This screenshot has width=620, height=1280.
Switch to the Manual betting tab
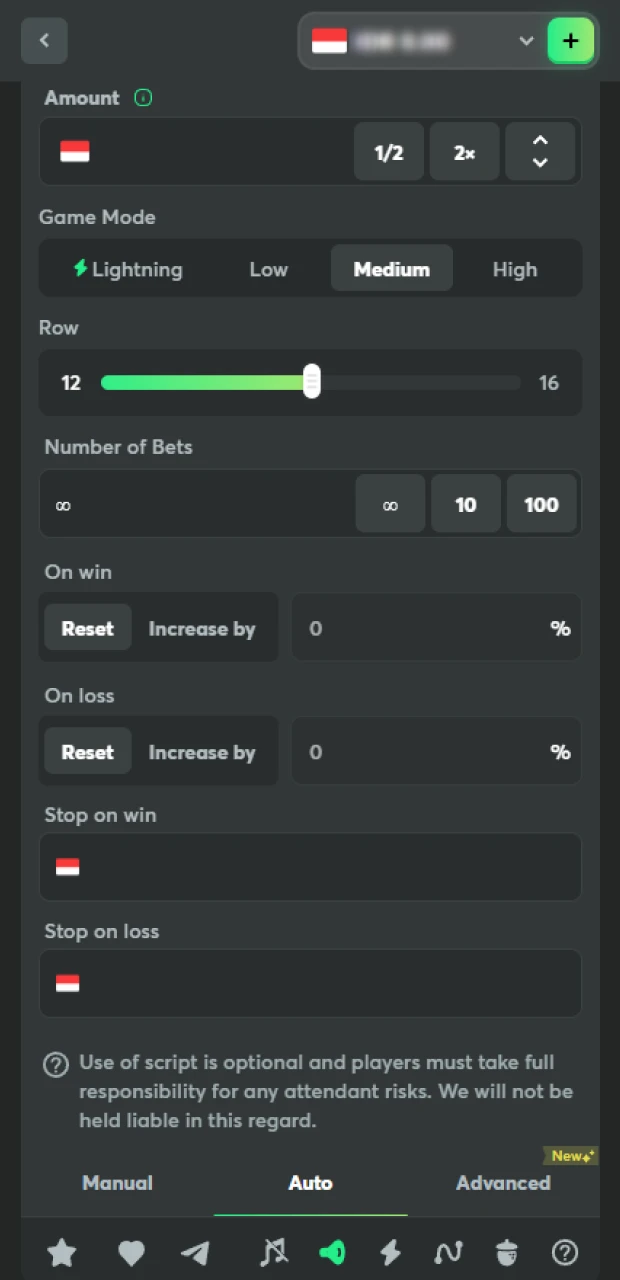[117, 1183]
